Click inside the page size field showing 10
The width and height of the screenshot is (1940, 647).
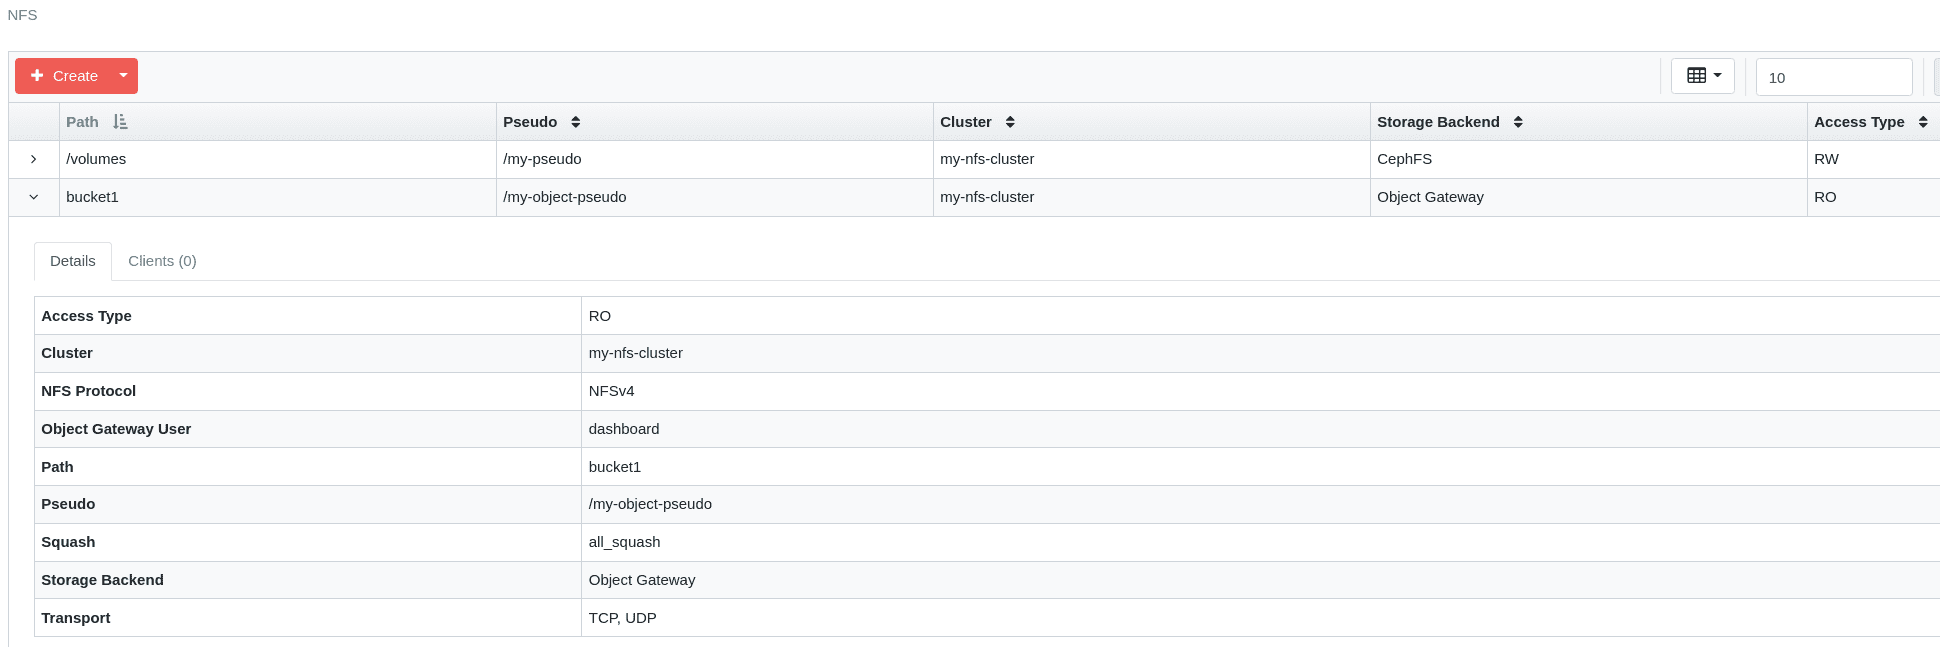click(x=1833, y=77)
